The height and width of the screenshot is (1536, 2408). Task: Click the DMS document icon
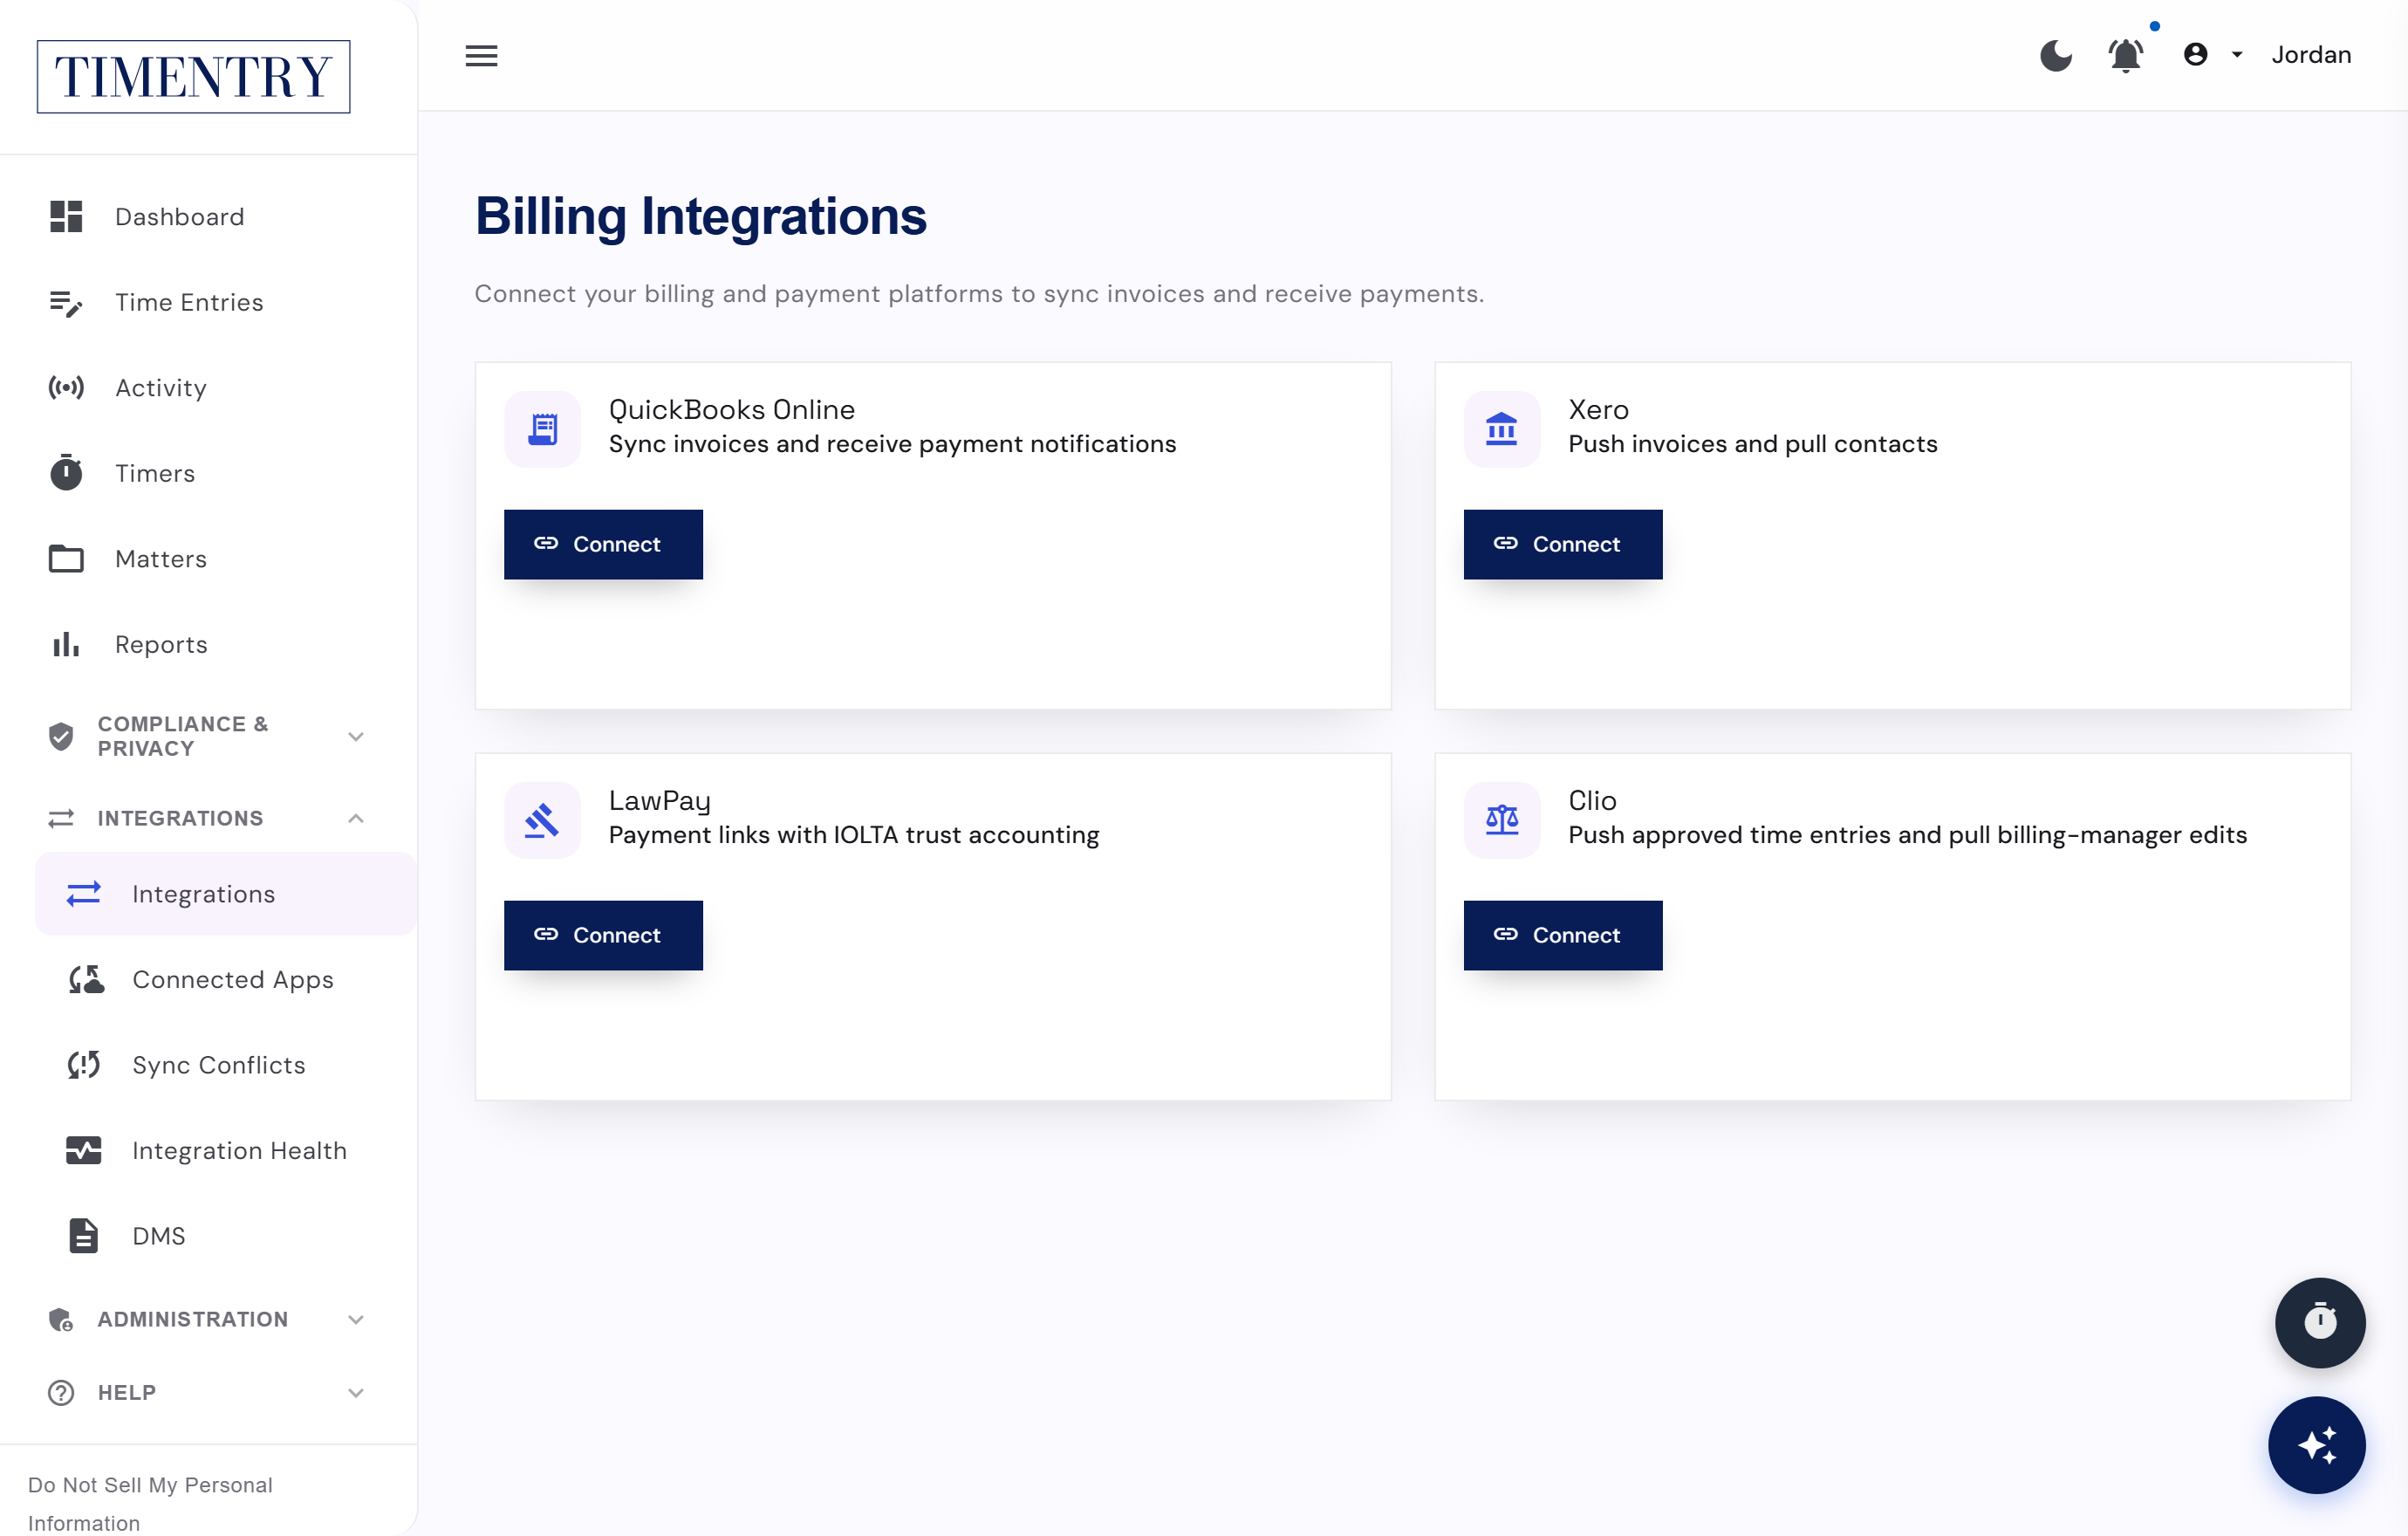(x=84, y=1236)
